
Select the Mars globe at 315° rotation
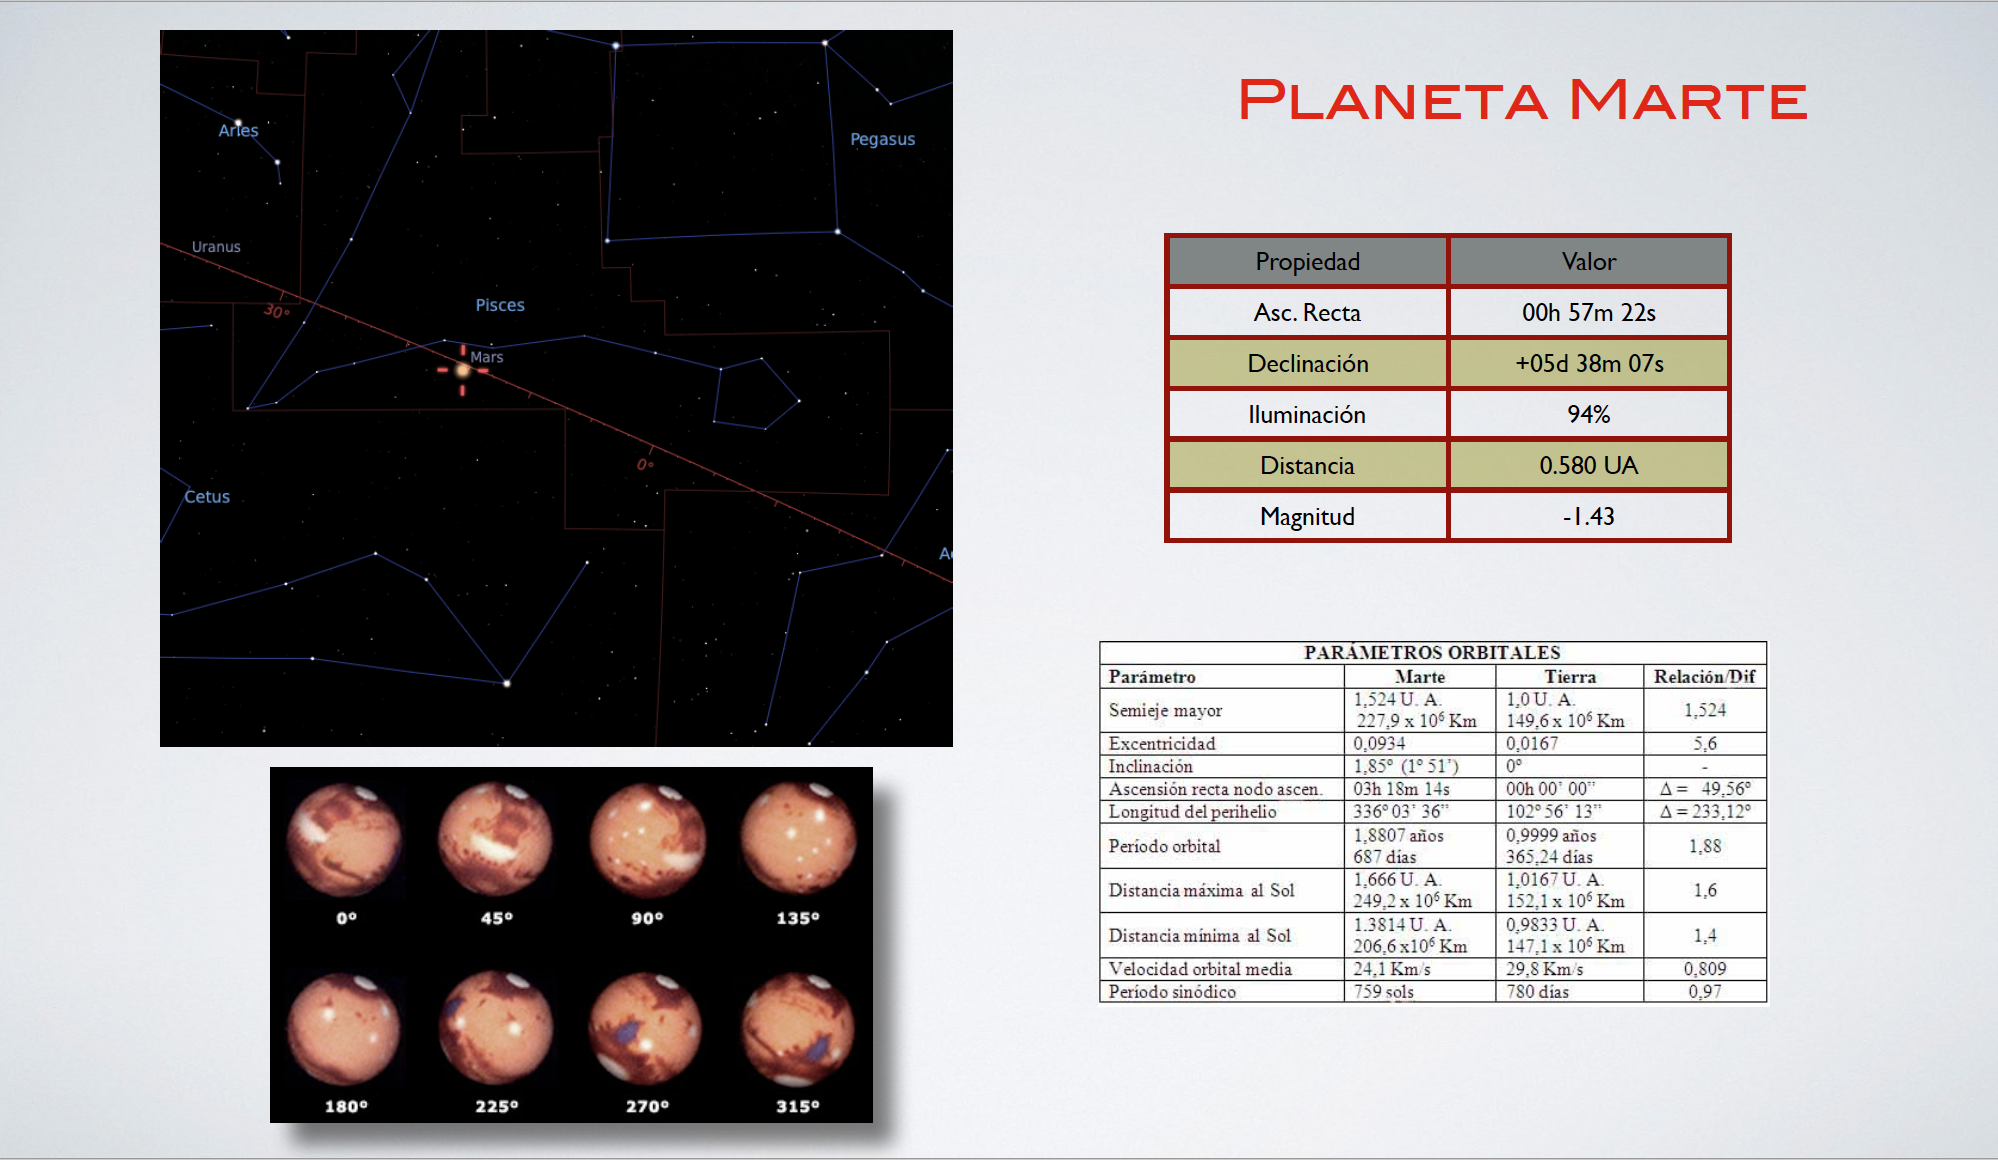tap(798, 1029)
